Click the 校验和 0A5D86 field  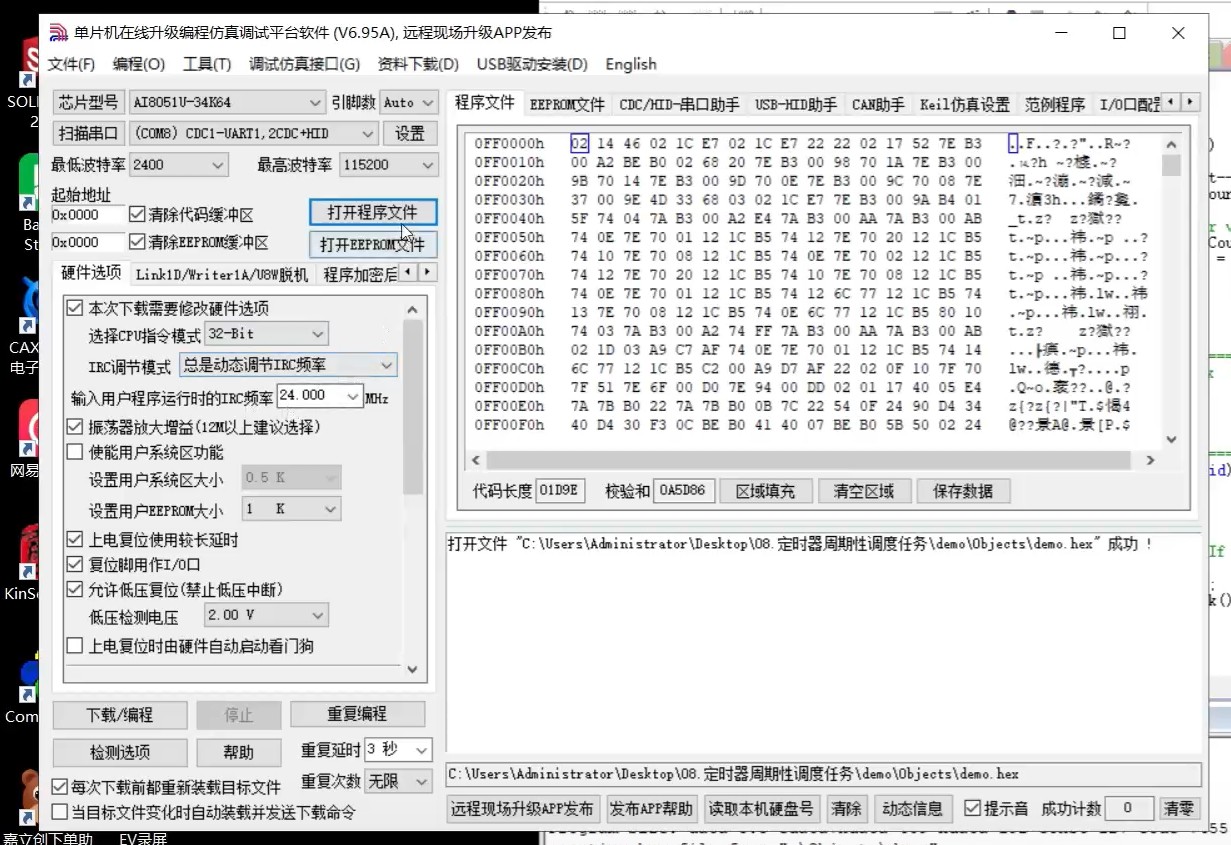pos(682,491)
